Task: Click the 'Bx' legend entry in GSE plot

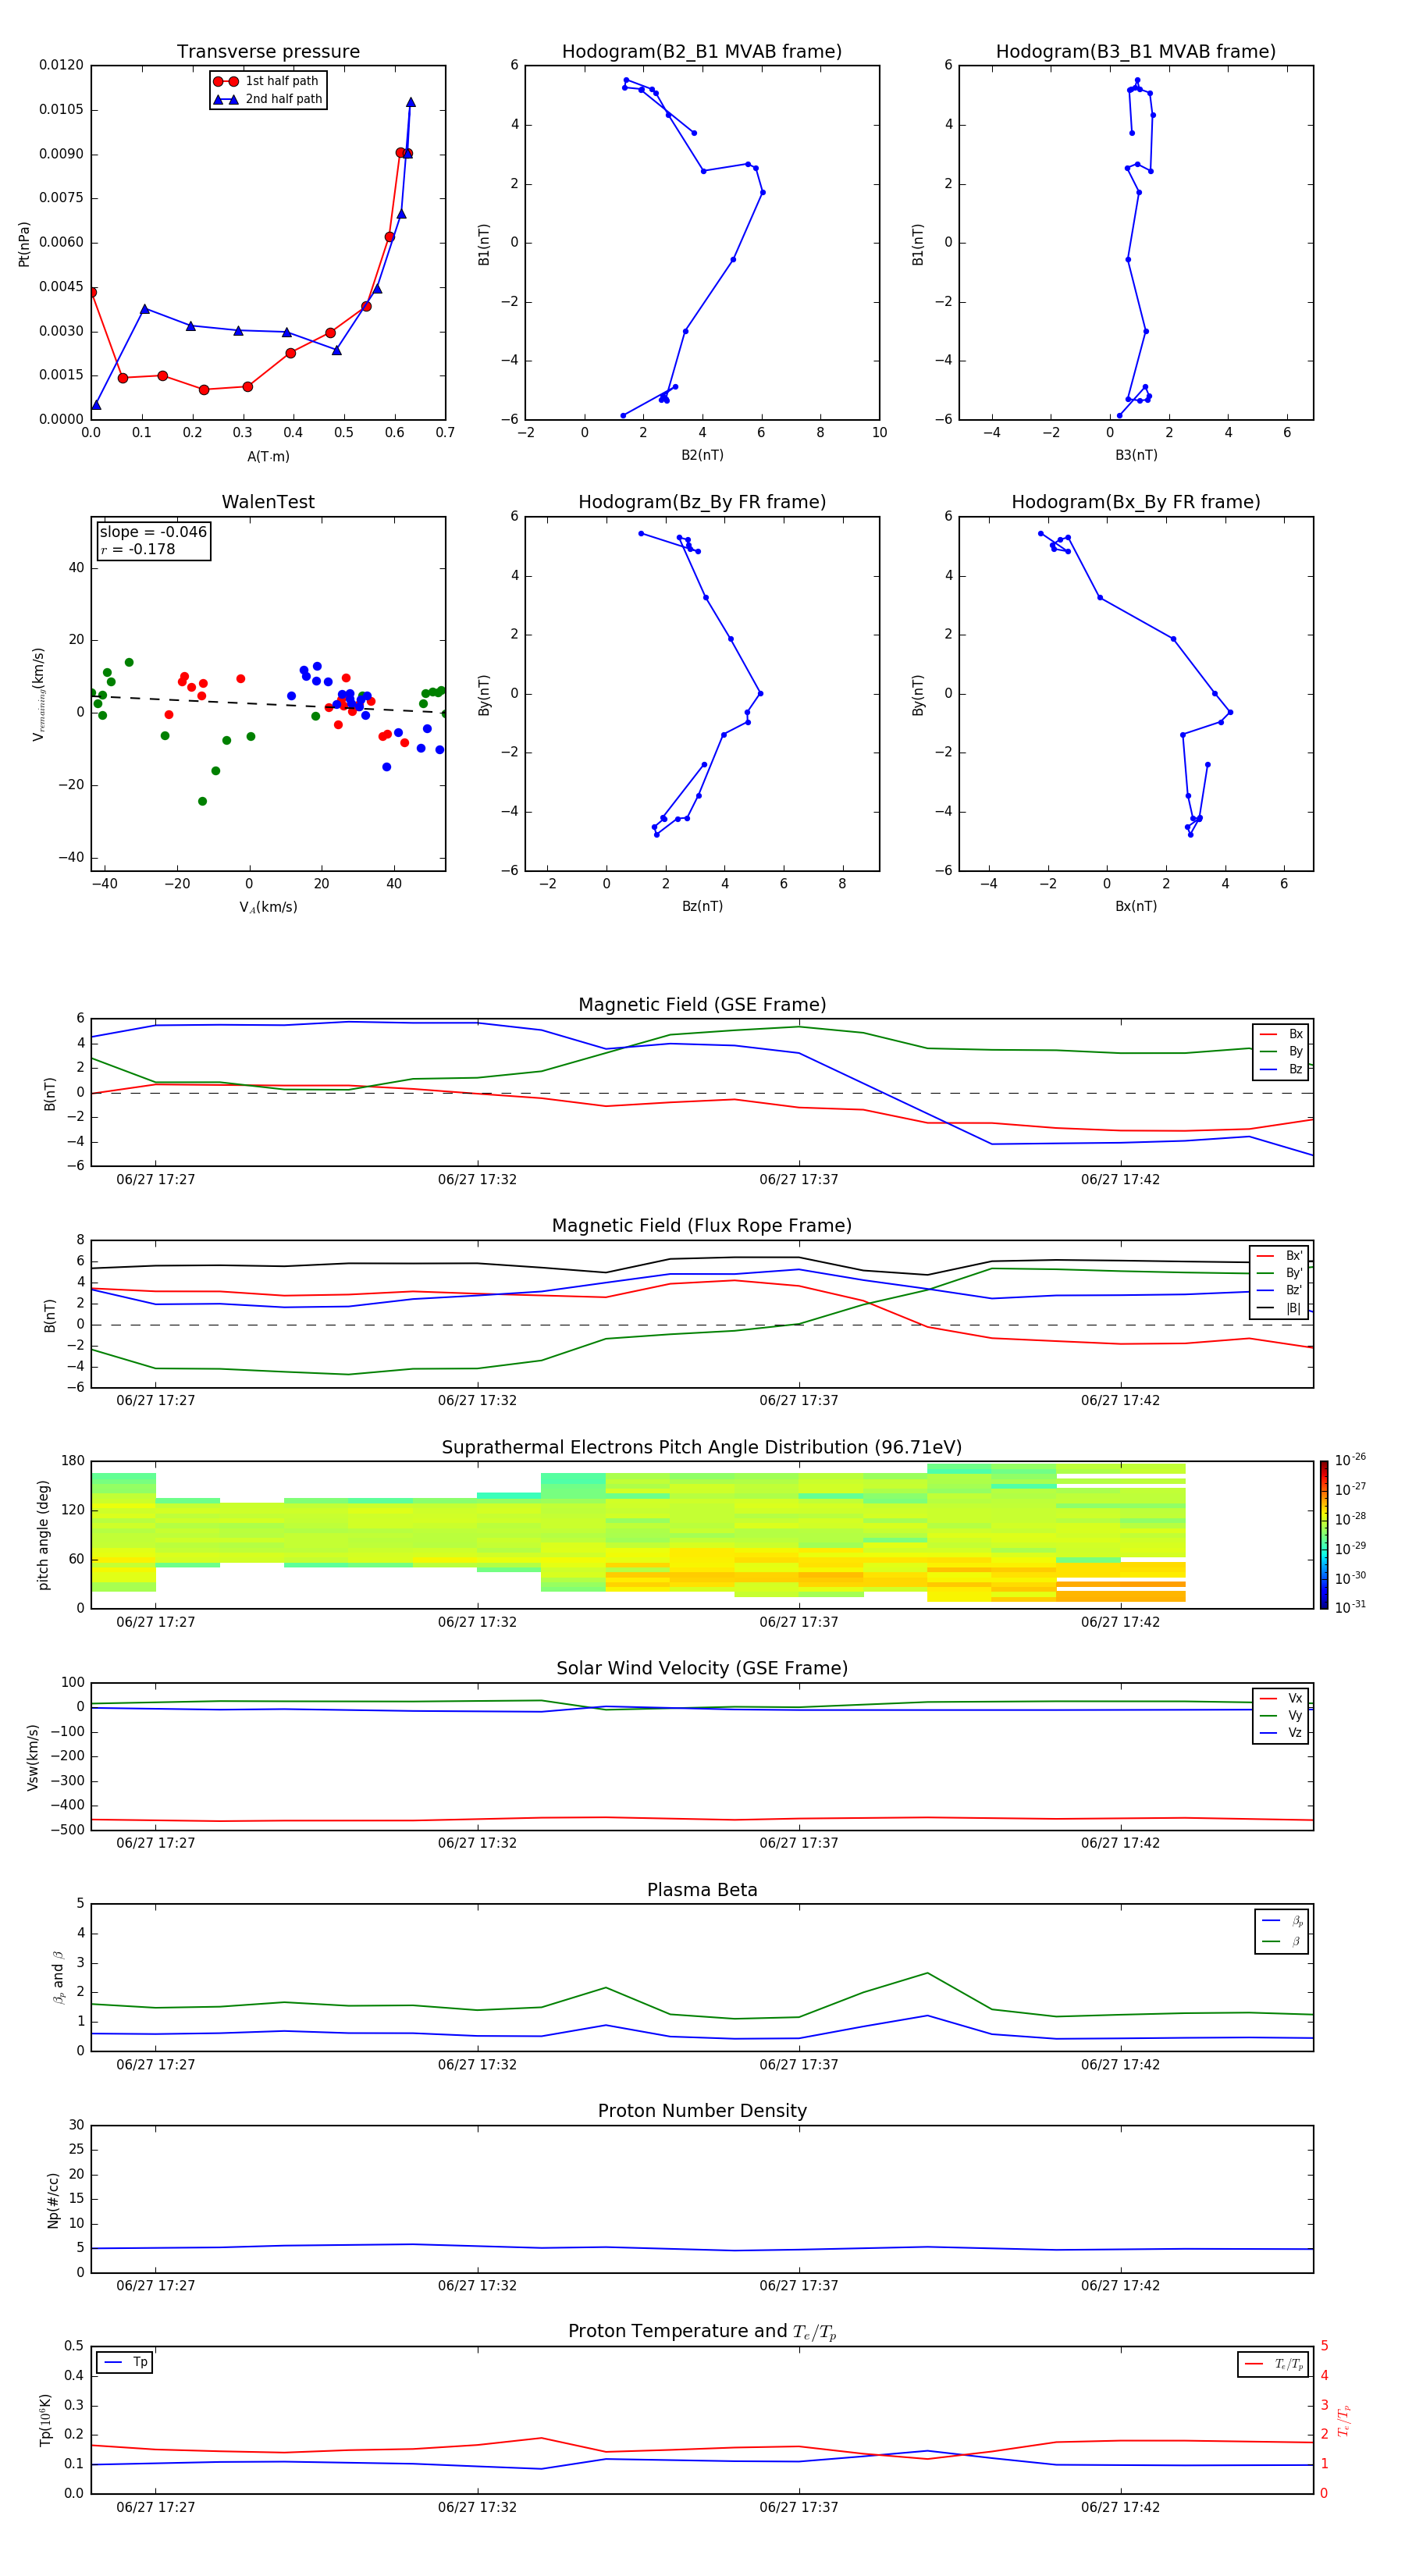Action: click(x=1282, y=1034)
